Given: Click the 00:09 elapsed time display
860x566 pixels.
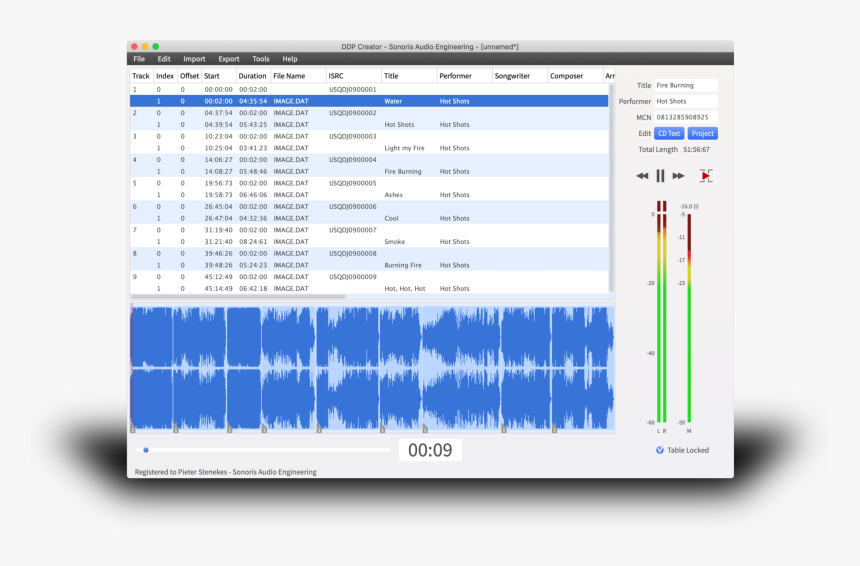Looking at the screenshot, I should 430,450.
